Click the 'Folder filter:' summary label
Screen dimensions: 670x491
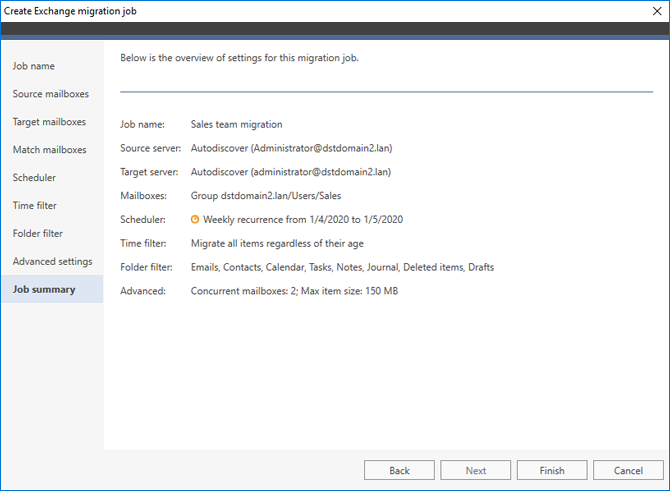click(146, 267)
